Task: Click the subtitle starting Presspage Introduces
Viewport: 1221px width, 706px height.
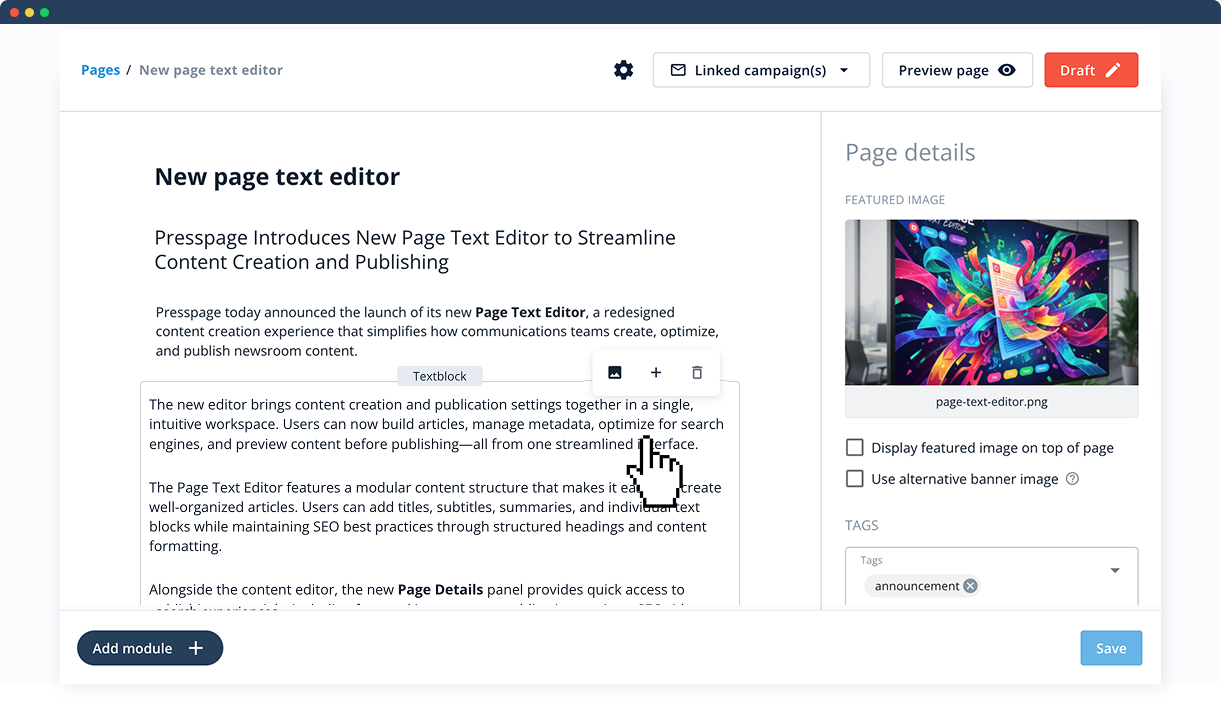Action: point(415,250)
